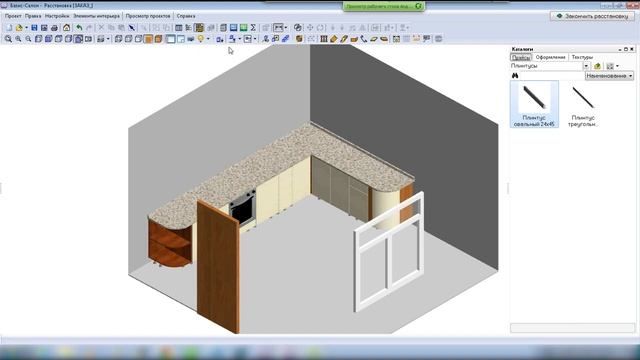Click the Закончить расстановку button

(592, 16)
